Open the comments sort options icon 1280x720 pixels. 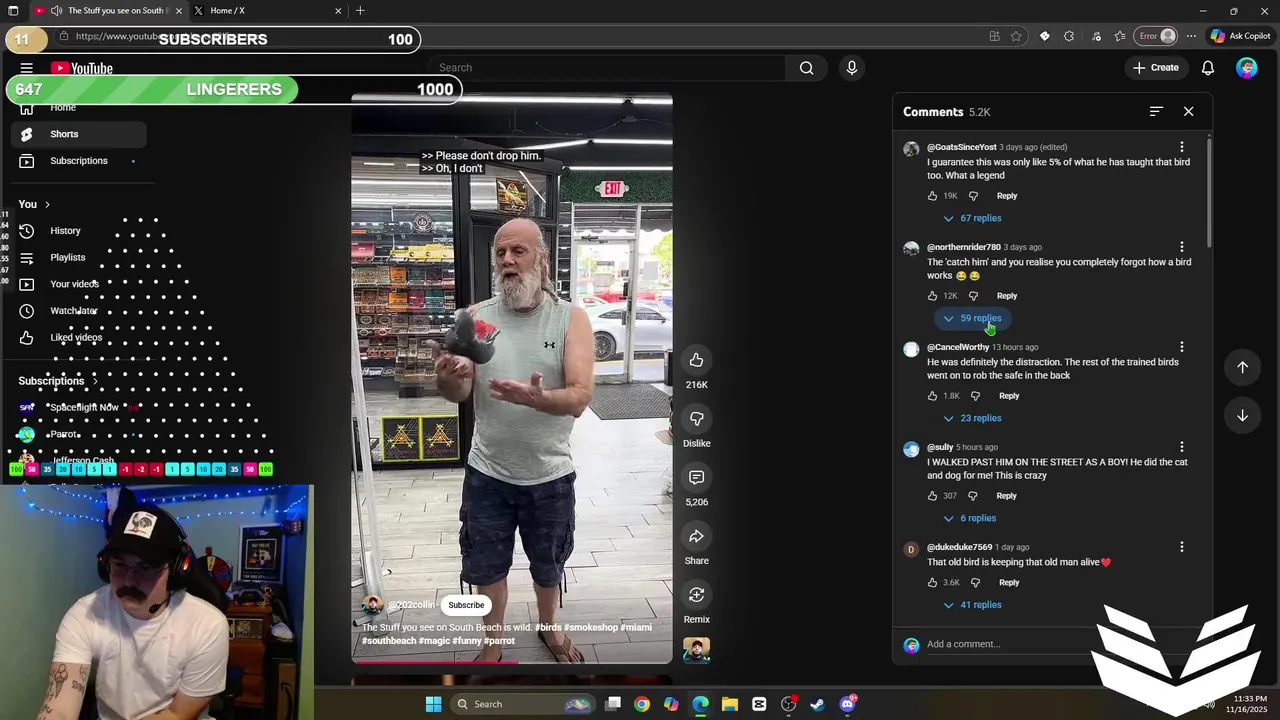[1156, 112]
